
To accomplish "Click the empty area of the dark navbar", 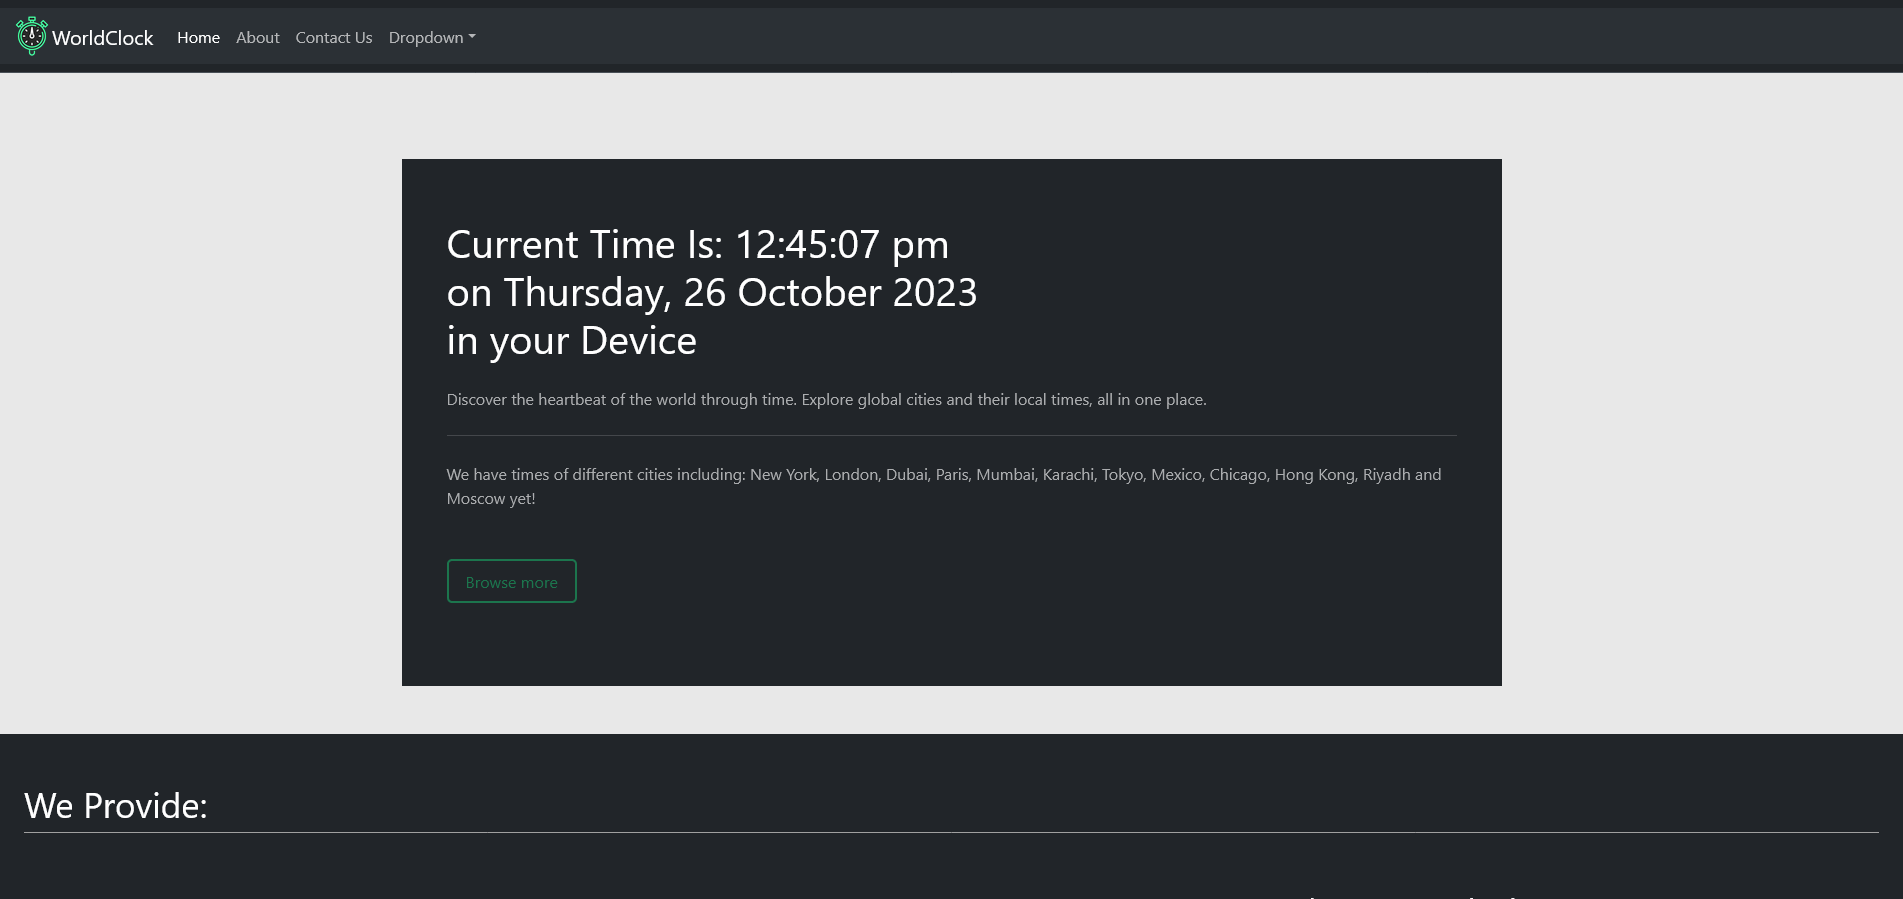I will [x=1200, y=37].
